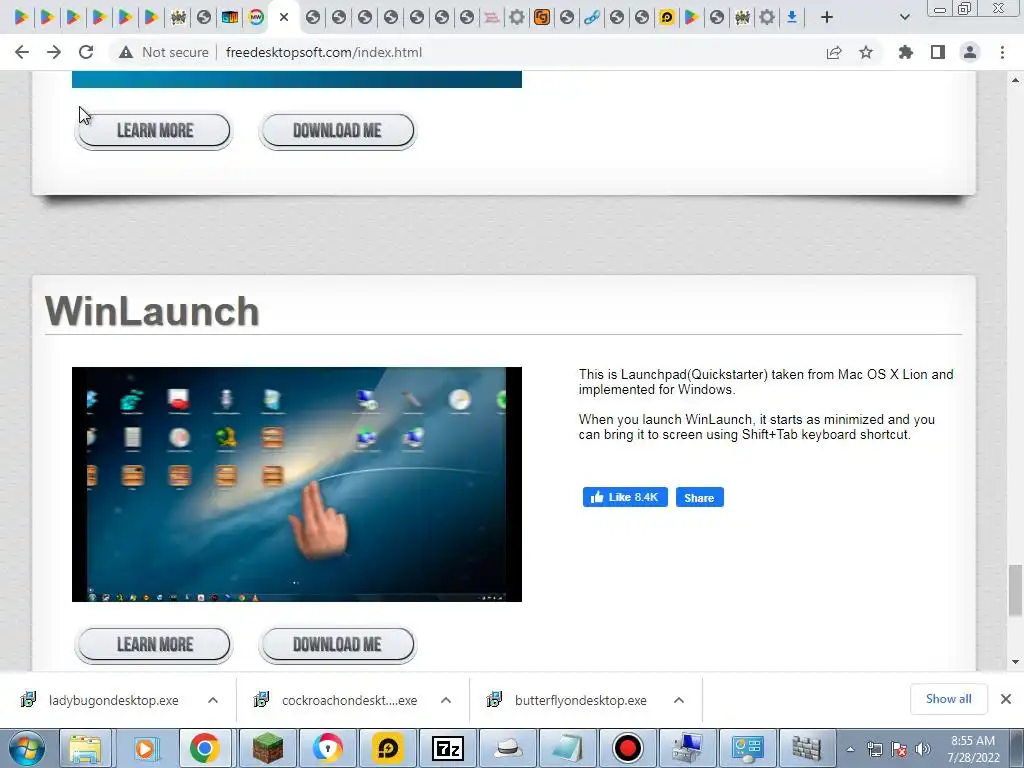
Task: Switch to the yellow LDPlayer icon tab
Action: [x=666, y=17]
